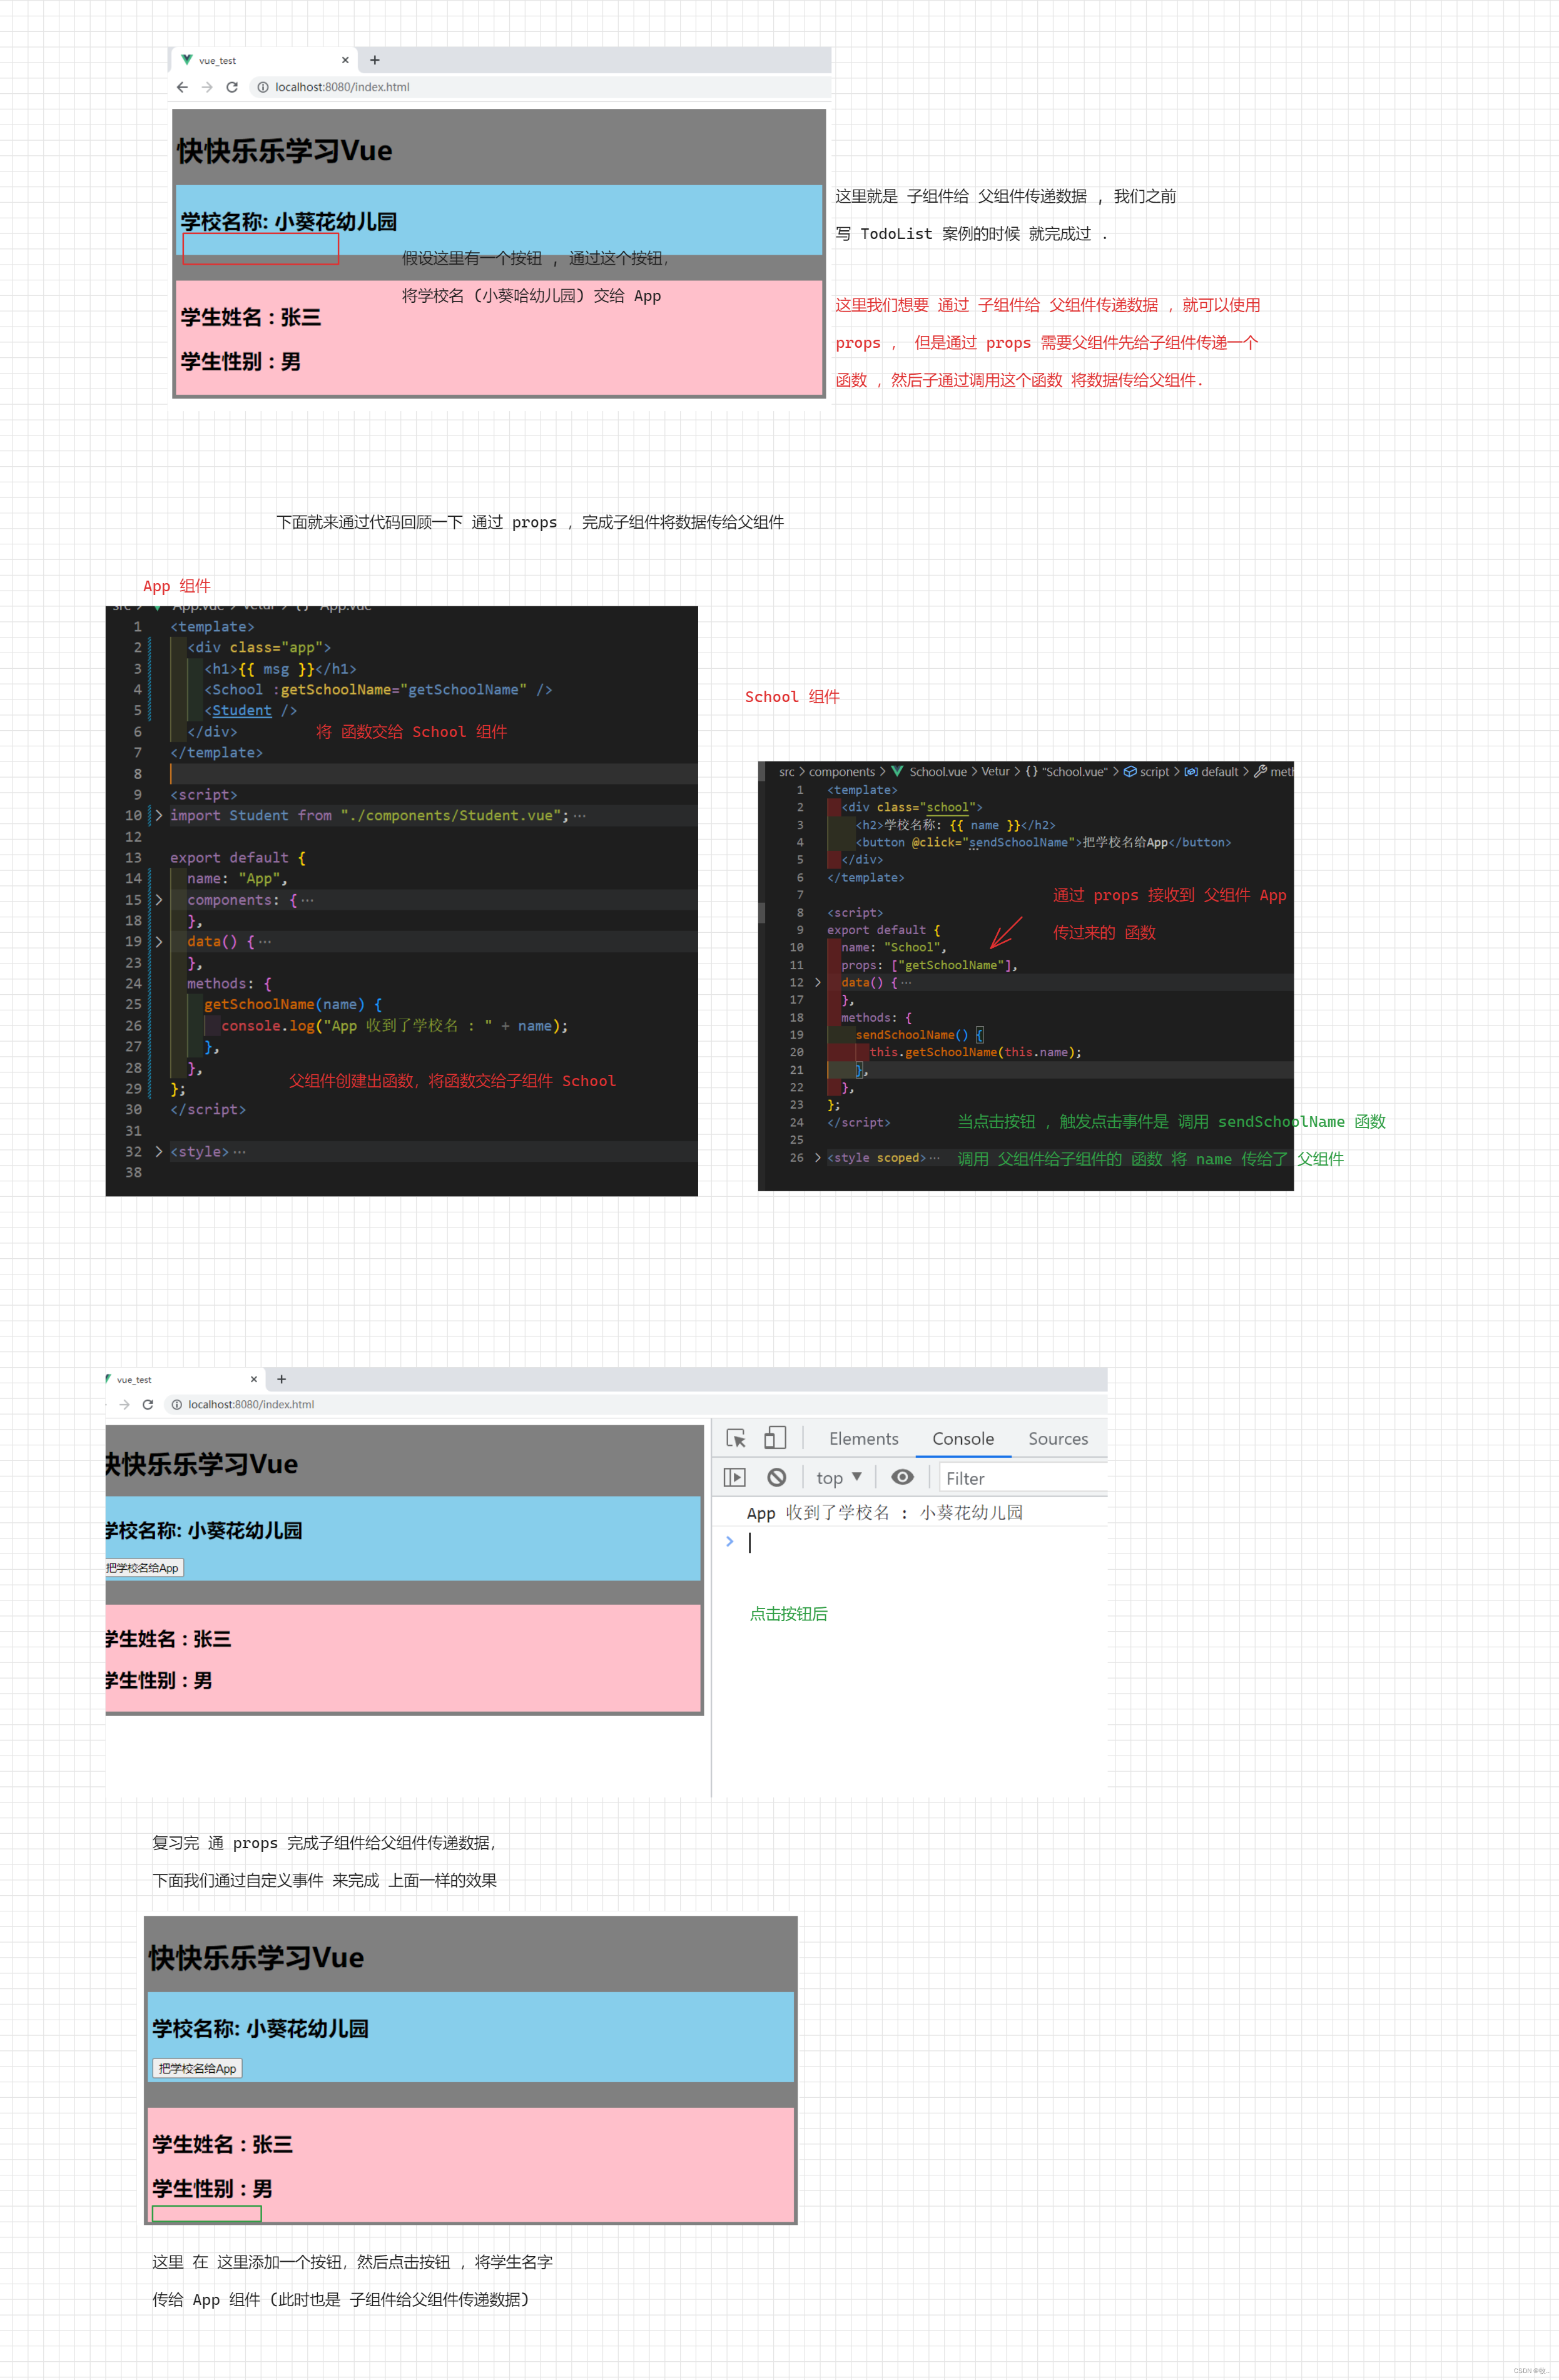The image size is (1559, 2380).
Task: Expand folded components block on line 15
Action: pos(159,900)
